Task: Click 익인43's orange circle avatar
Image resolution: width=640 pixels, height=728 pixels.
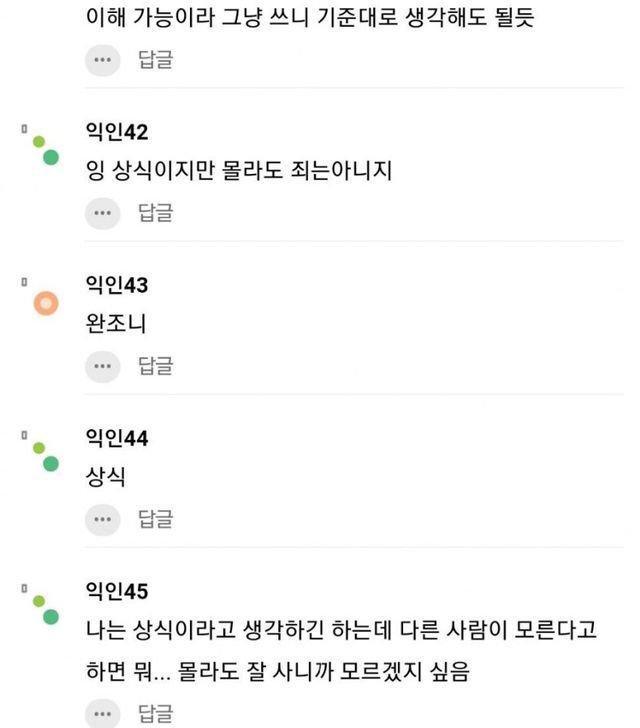Action: pyautogui.click(x=46, y=303)
